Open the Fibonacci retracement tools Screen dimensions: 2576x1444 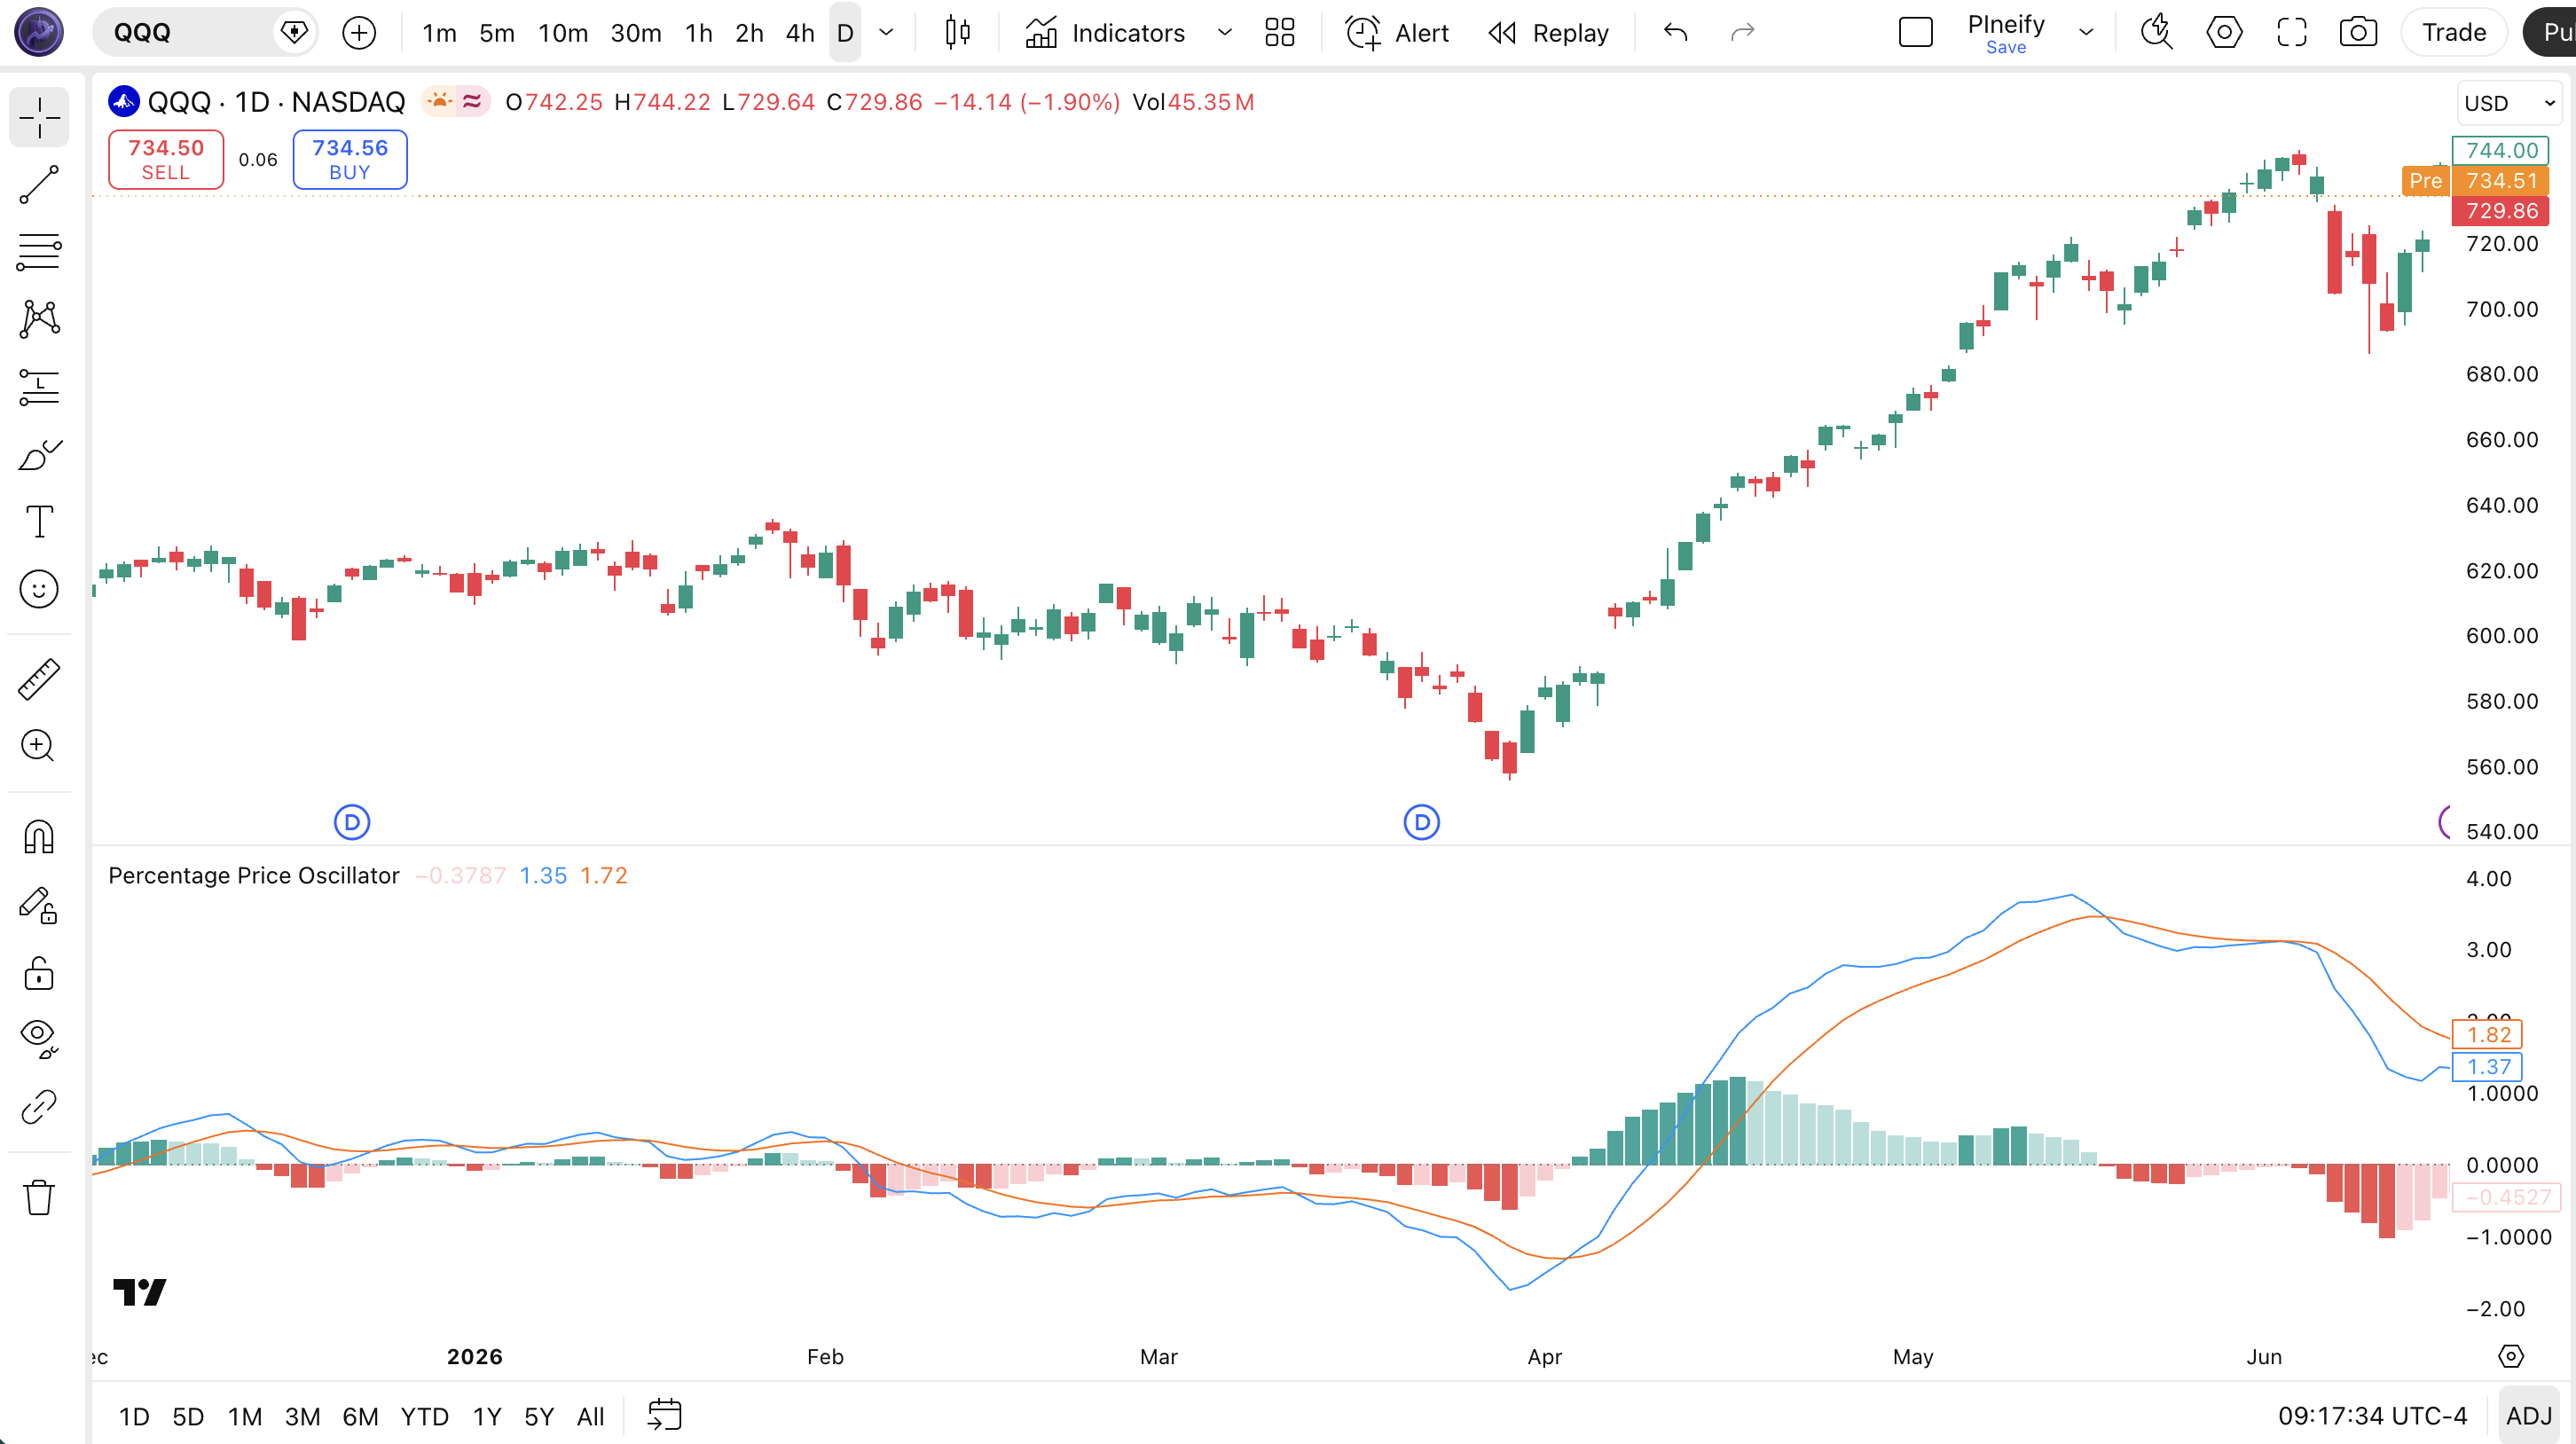(39, 252)
